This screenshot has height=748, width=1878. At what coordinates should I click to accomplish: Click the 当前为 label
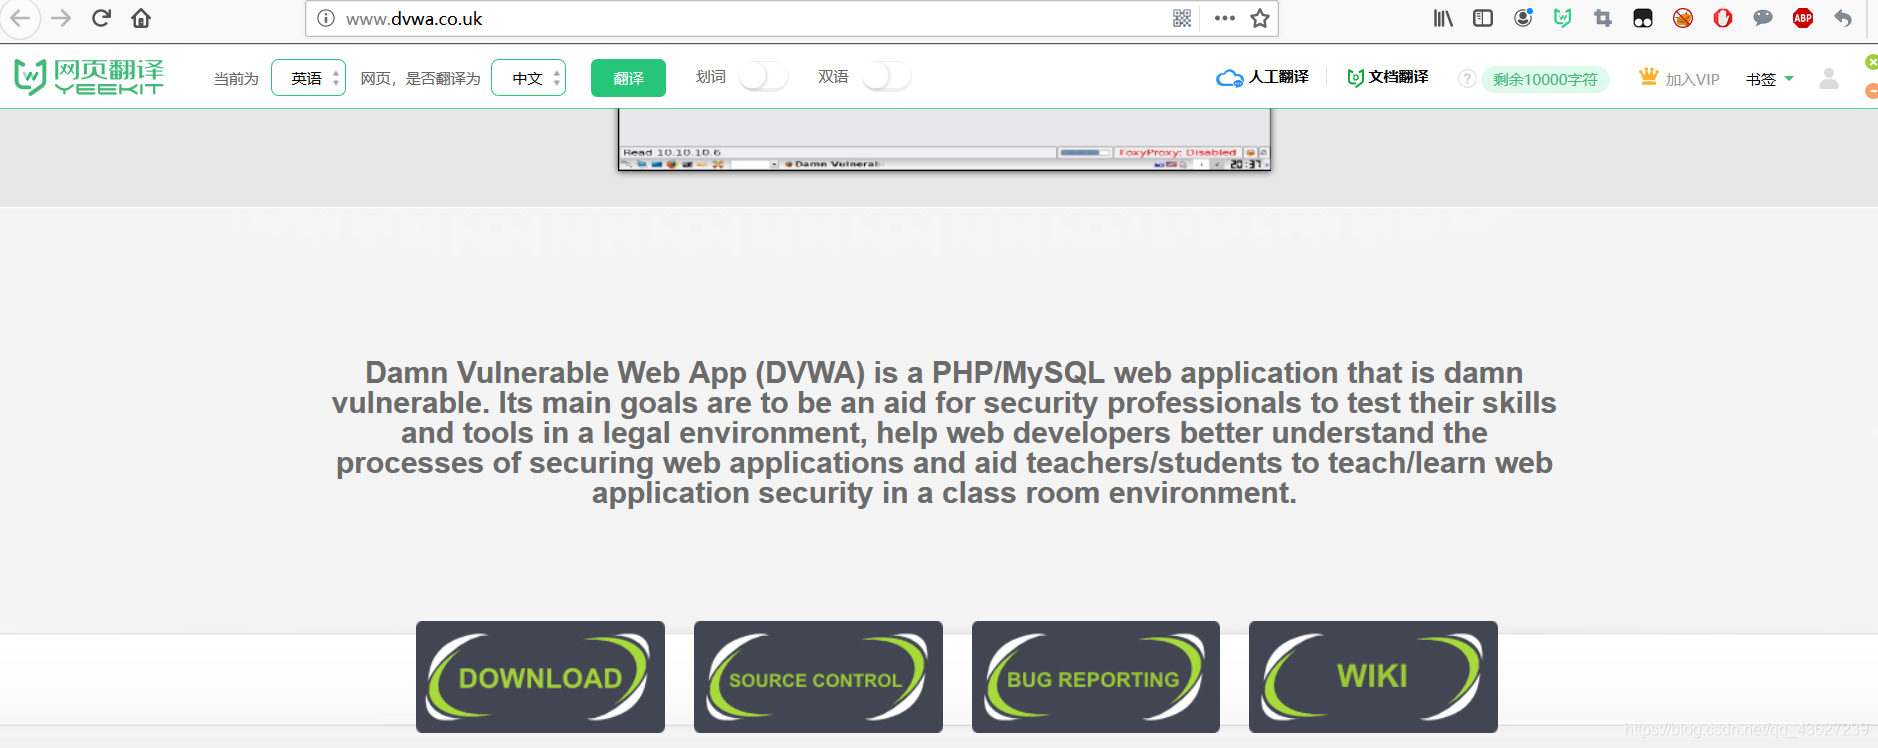[x=236, y=78]
